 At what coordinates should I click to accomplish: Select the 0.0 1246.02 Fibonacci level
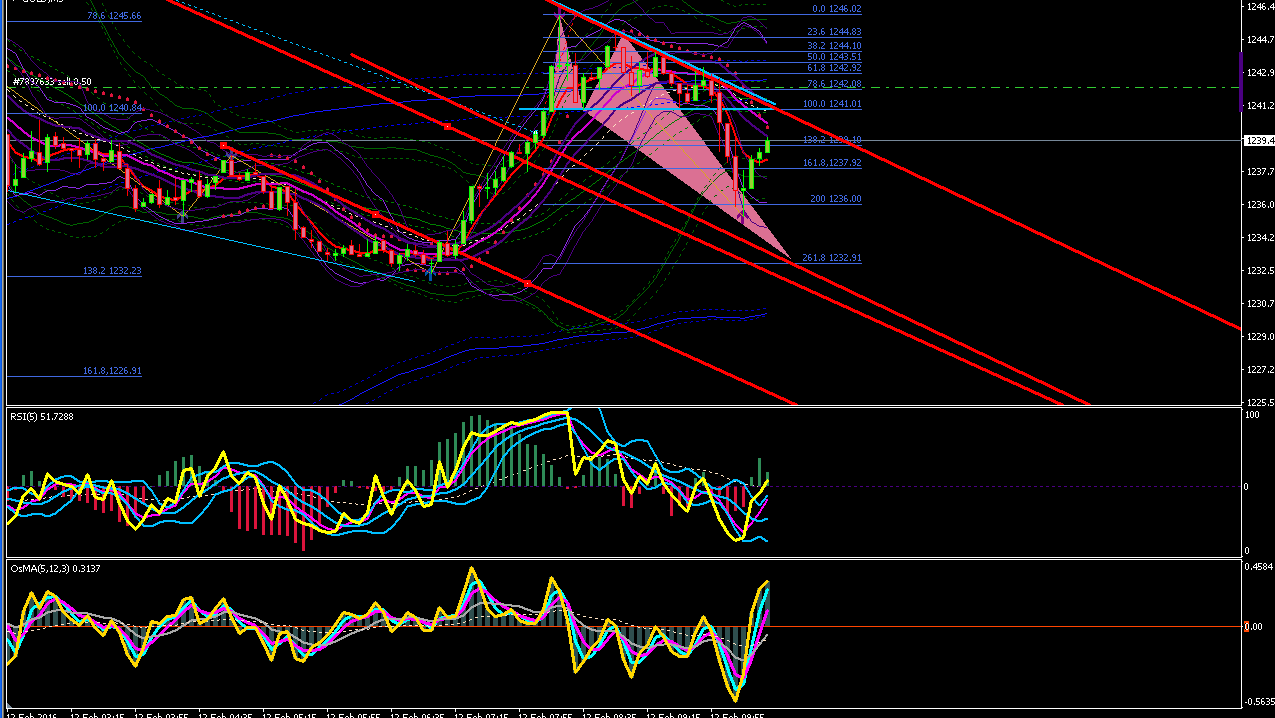click(837, 9)
